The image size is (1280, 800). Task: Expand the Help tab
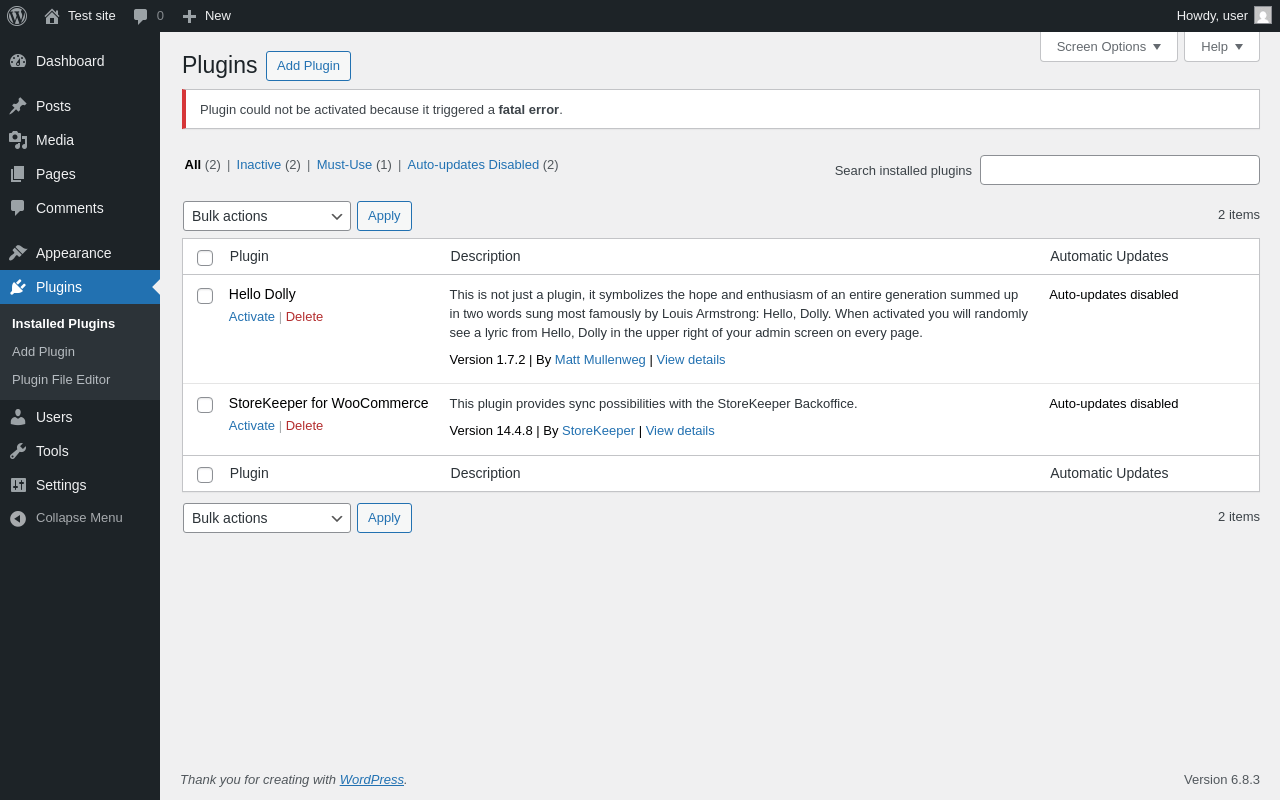1221,46
